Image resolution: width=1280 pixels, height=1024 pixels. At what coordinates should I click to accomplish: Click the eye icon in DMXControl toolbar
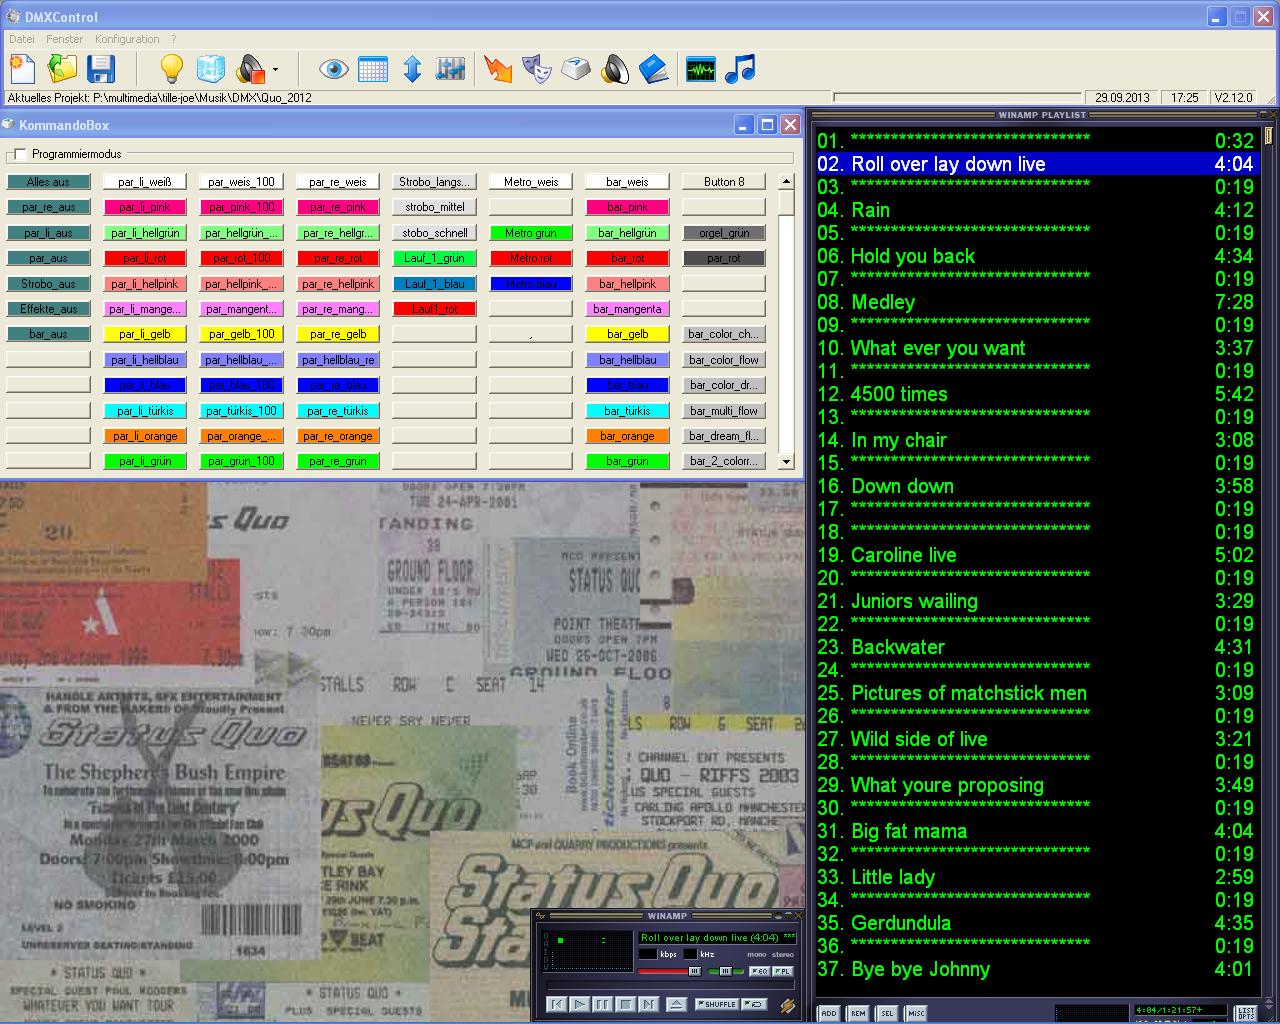[x=334, y=69]
